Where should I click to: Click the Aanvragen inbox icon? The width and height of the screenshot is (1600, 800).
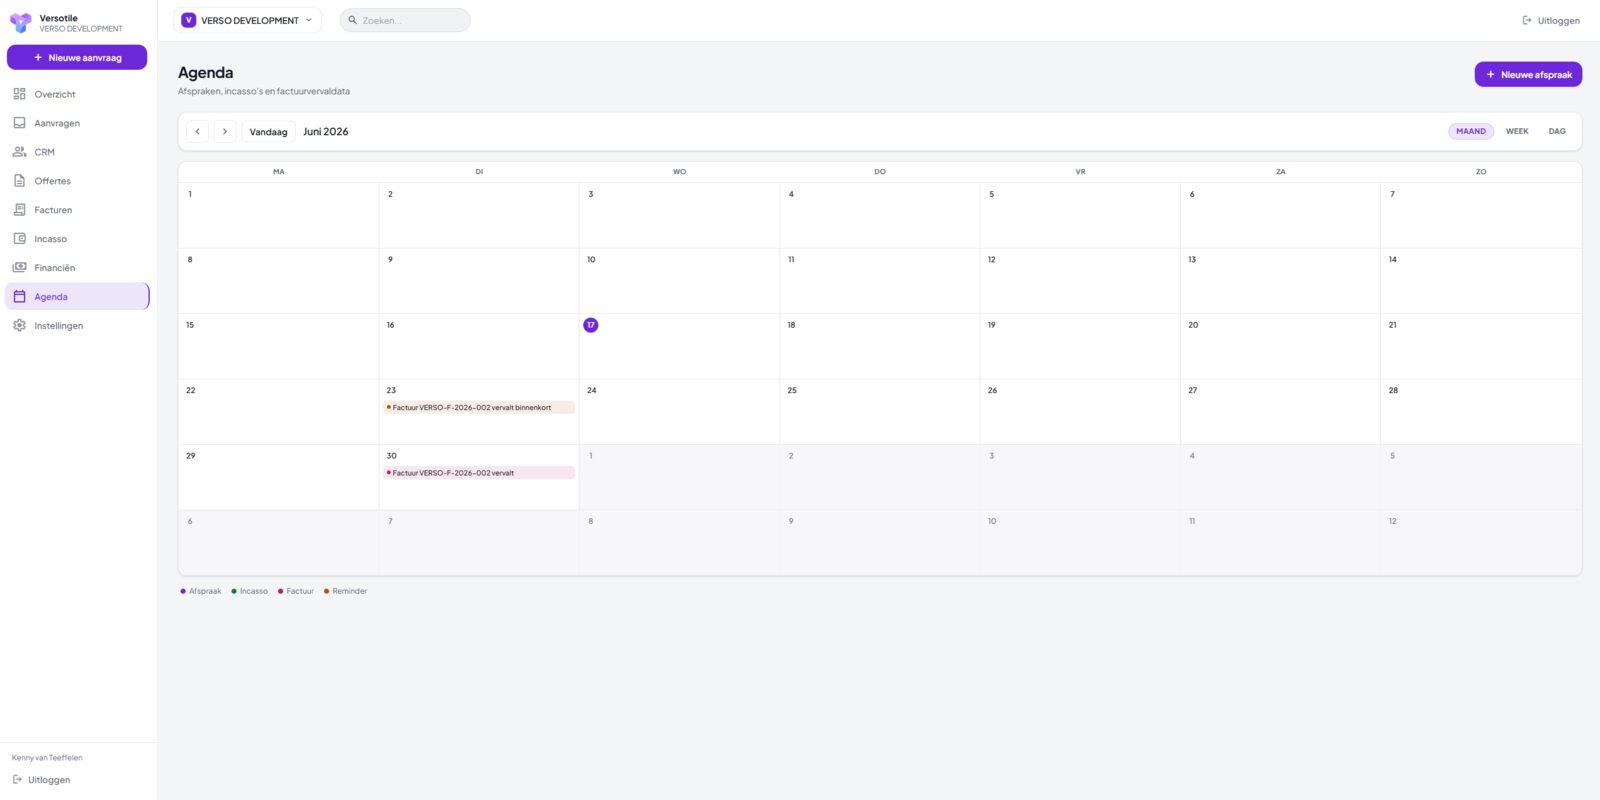19,123
